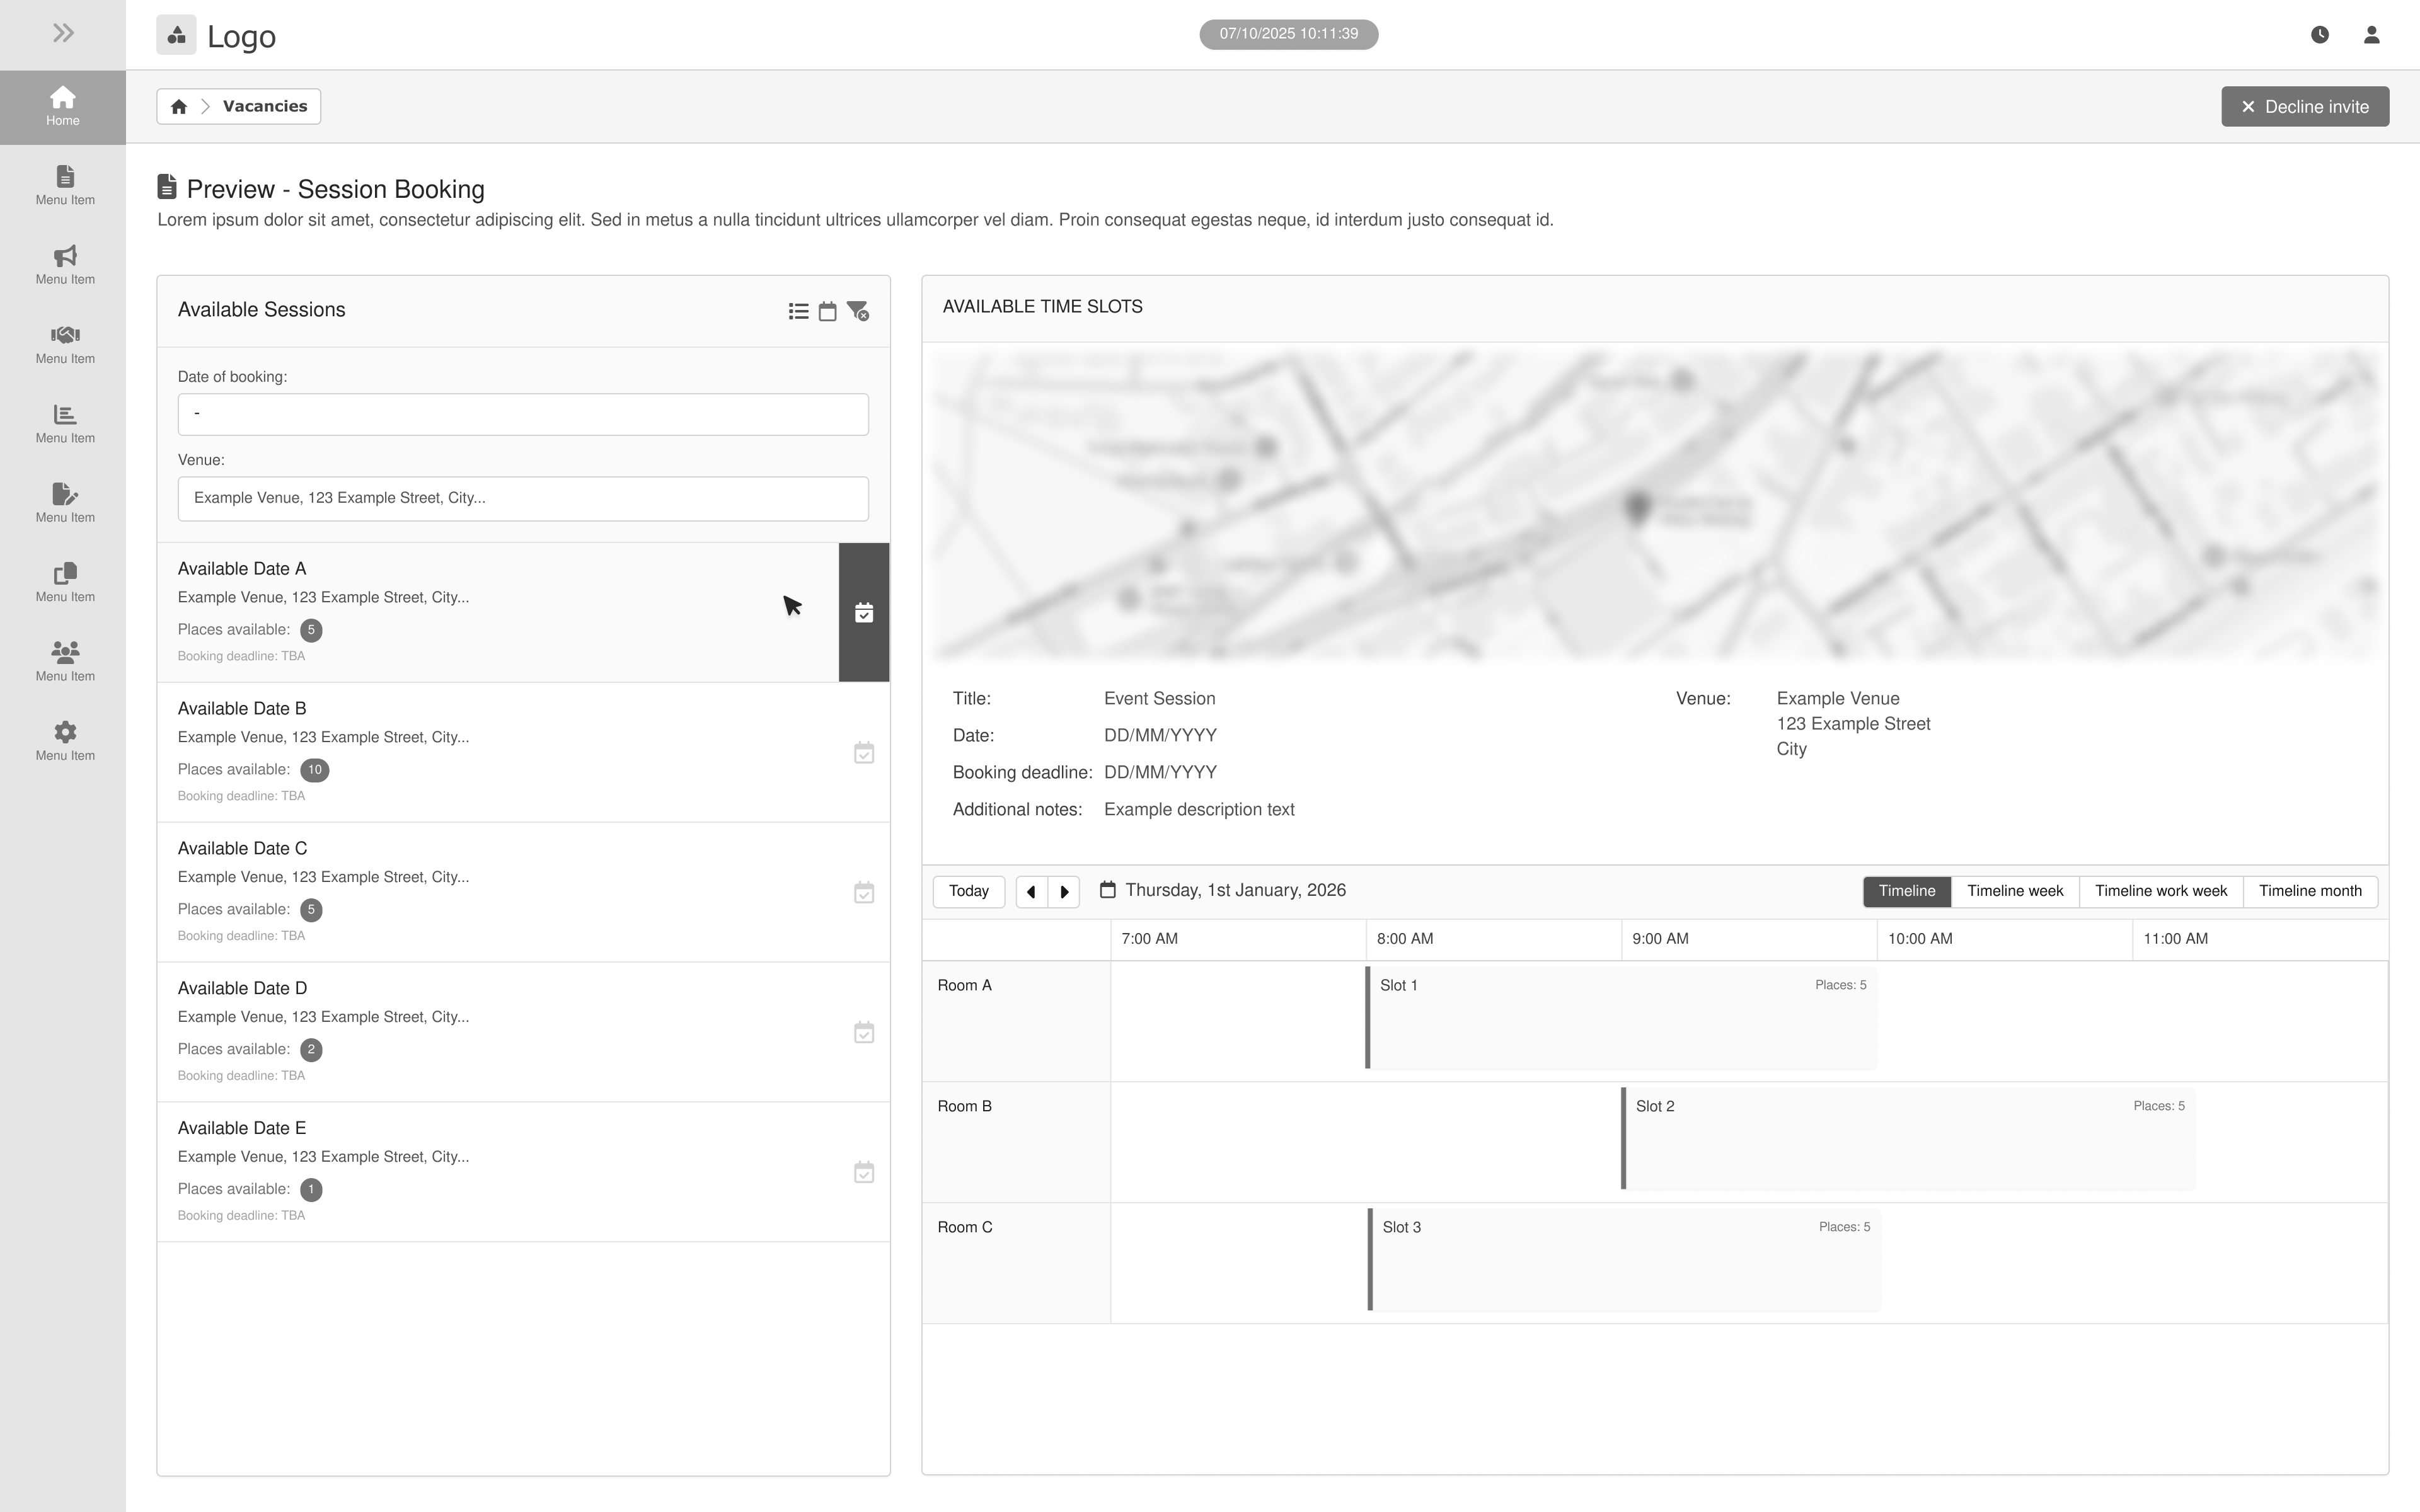The image size is (2420, 1512).
Task: Open the settings gear Menu Item
Action: (x=65, y=742)
